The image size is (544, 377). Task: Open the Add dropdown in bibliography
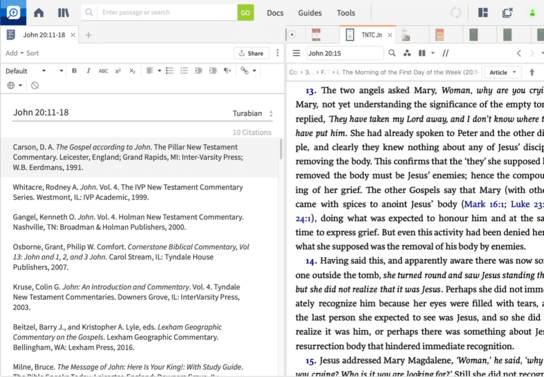pyautogui.click(x=14, y=53)
